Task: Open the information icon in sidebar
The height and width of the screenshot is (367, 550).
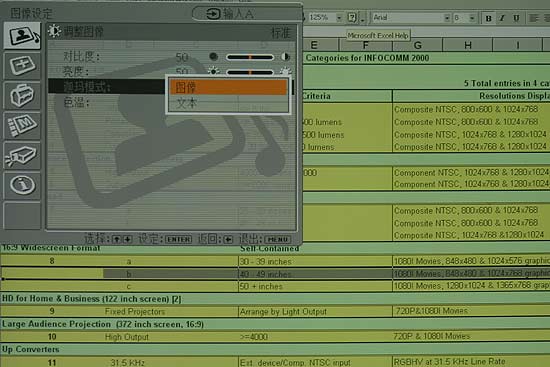Action: point(22,185)
